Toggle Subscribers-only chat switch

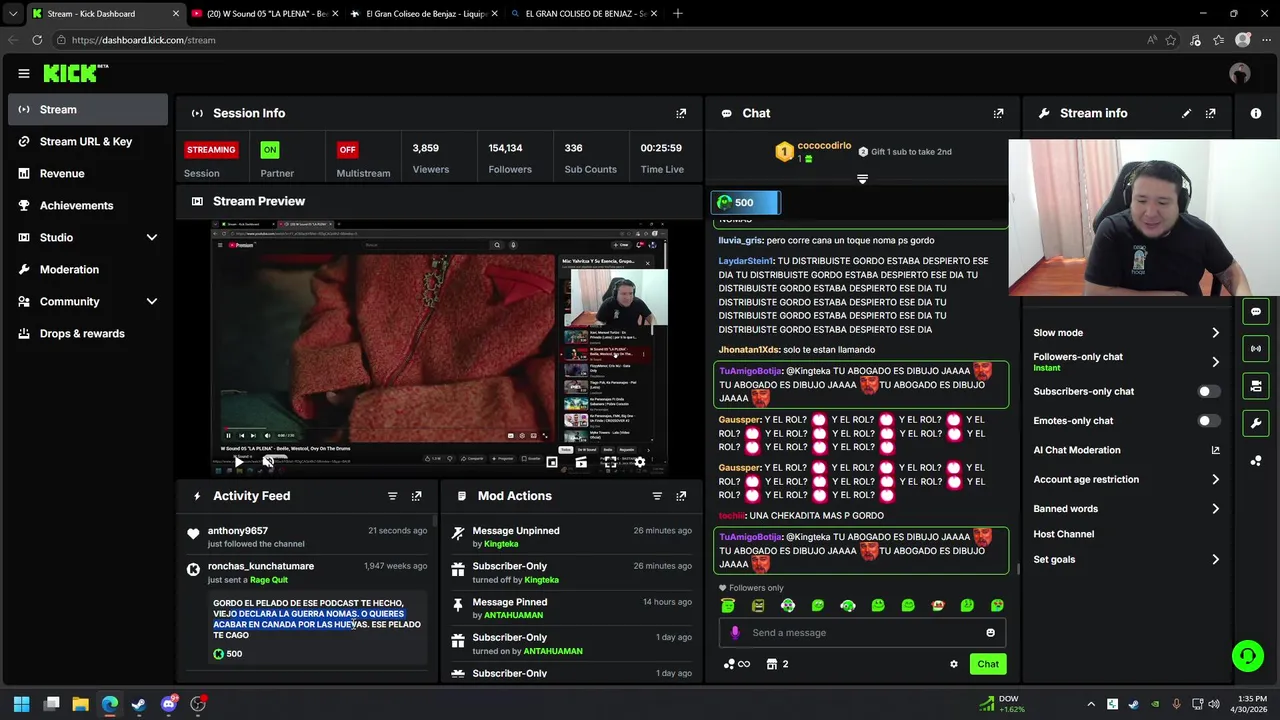click(1208, 391)
